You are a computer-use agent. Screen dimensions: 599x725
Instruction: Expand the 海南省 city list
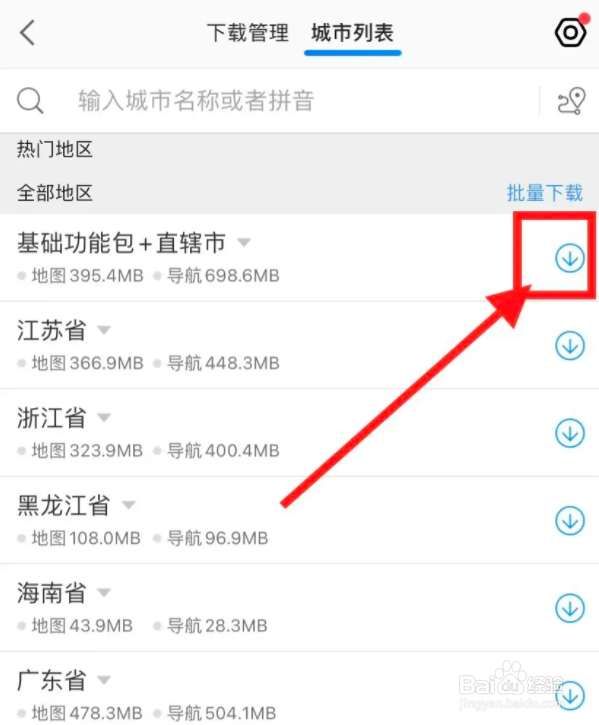tap(104, 592)
